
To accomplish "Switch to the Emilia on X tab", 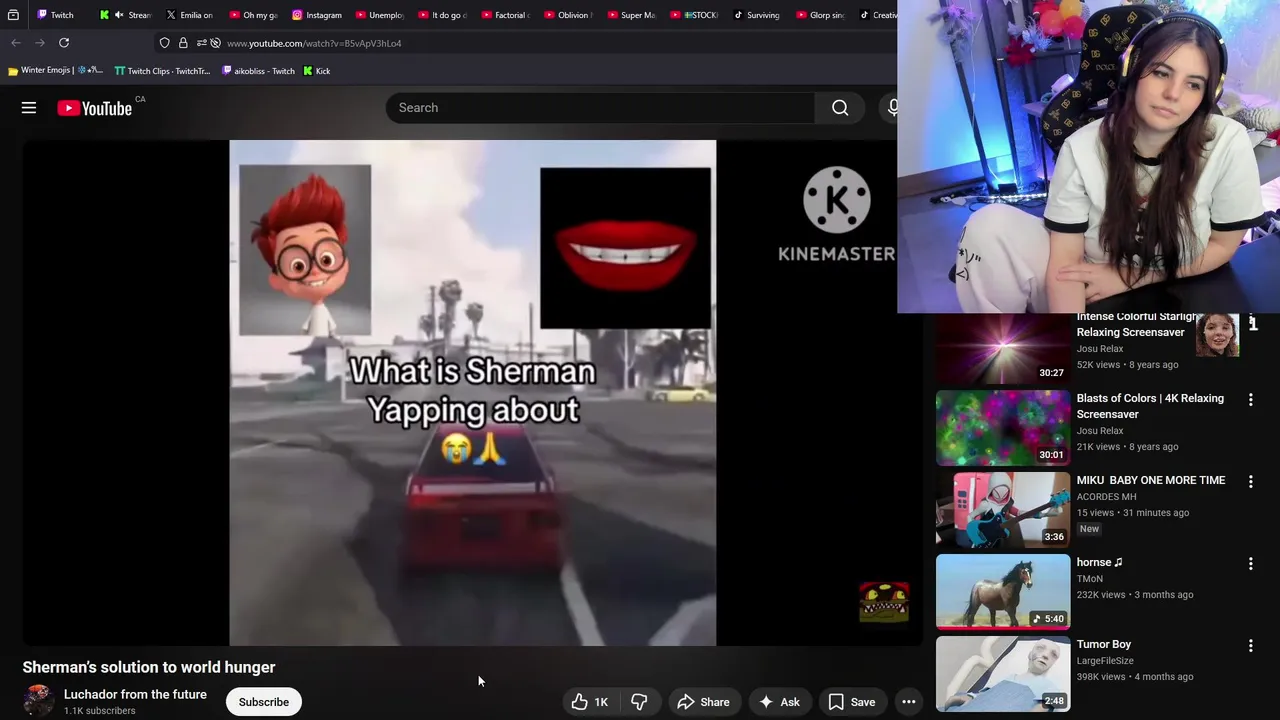I will click(x=190, y=15).
